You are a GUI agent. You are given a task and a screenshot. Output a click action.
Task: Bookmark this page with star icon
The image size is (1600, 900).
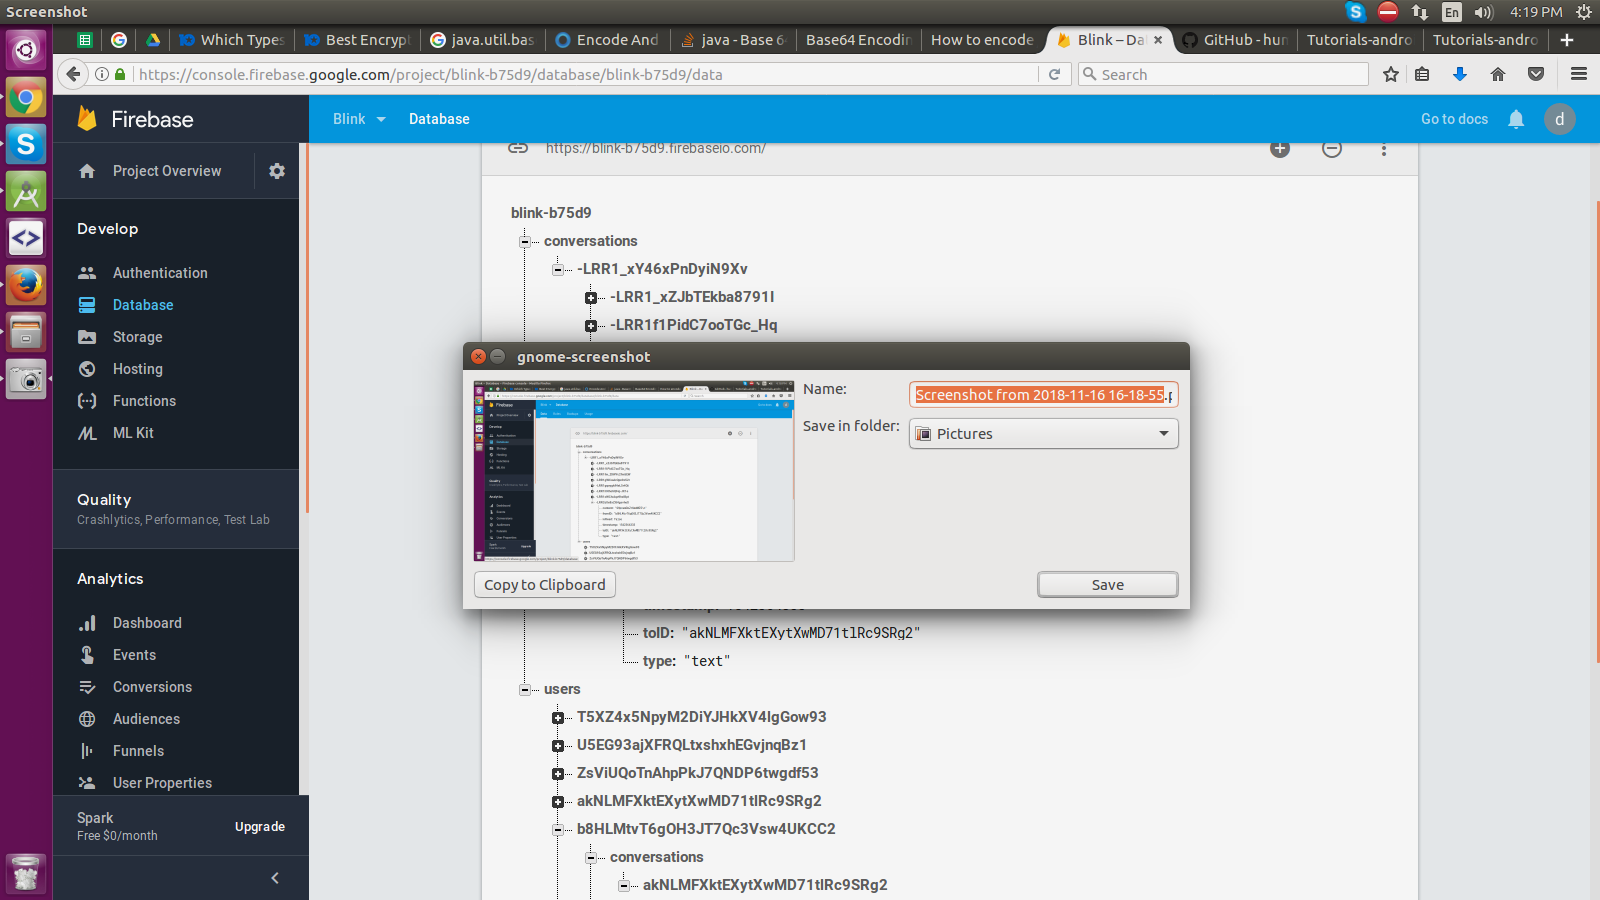[x=1390, y=74]
